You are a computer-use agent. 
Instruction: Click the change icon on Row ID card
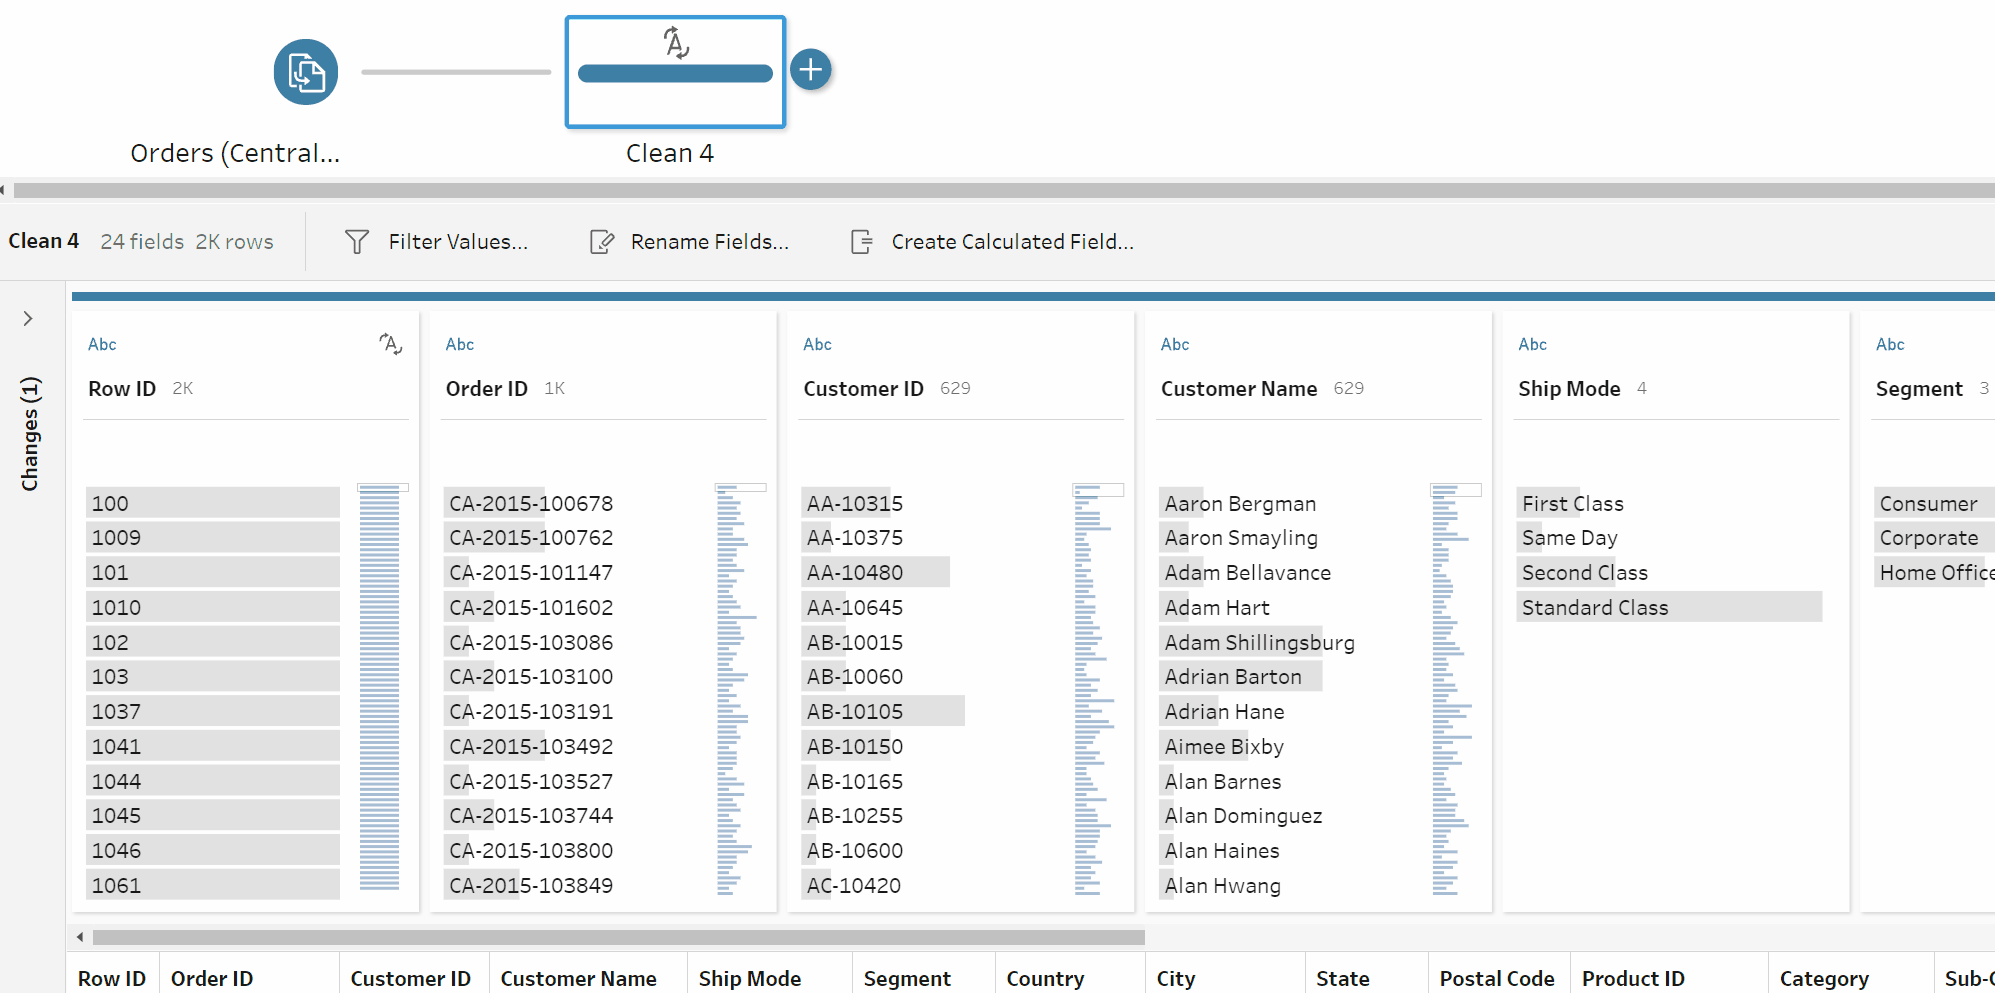coord(390,344)
